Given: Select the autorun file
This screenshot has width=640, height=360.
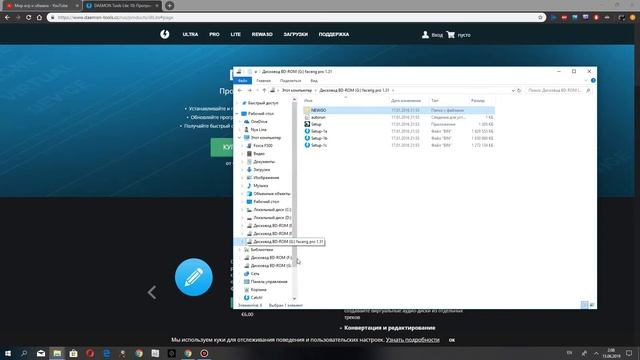Looking at the screenshot, I should [x=318, y=117].
